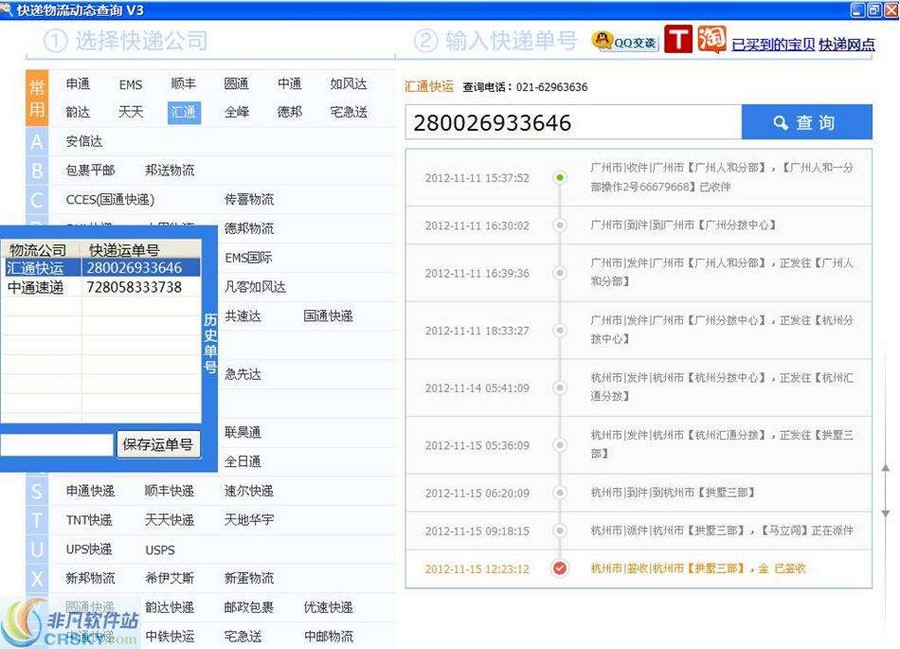Image resolution: width=900 pixels, height=649 pixels.
Task: Choose EMS国际 courier
Action: tap(248, 258)
